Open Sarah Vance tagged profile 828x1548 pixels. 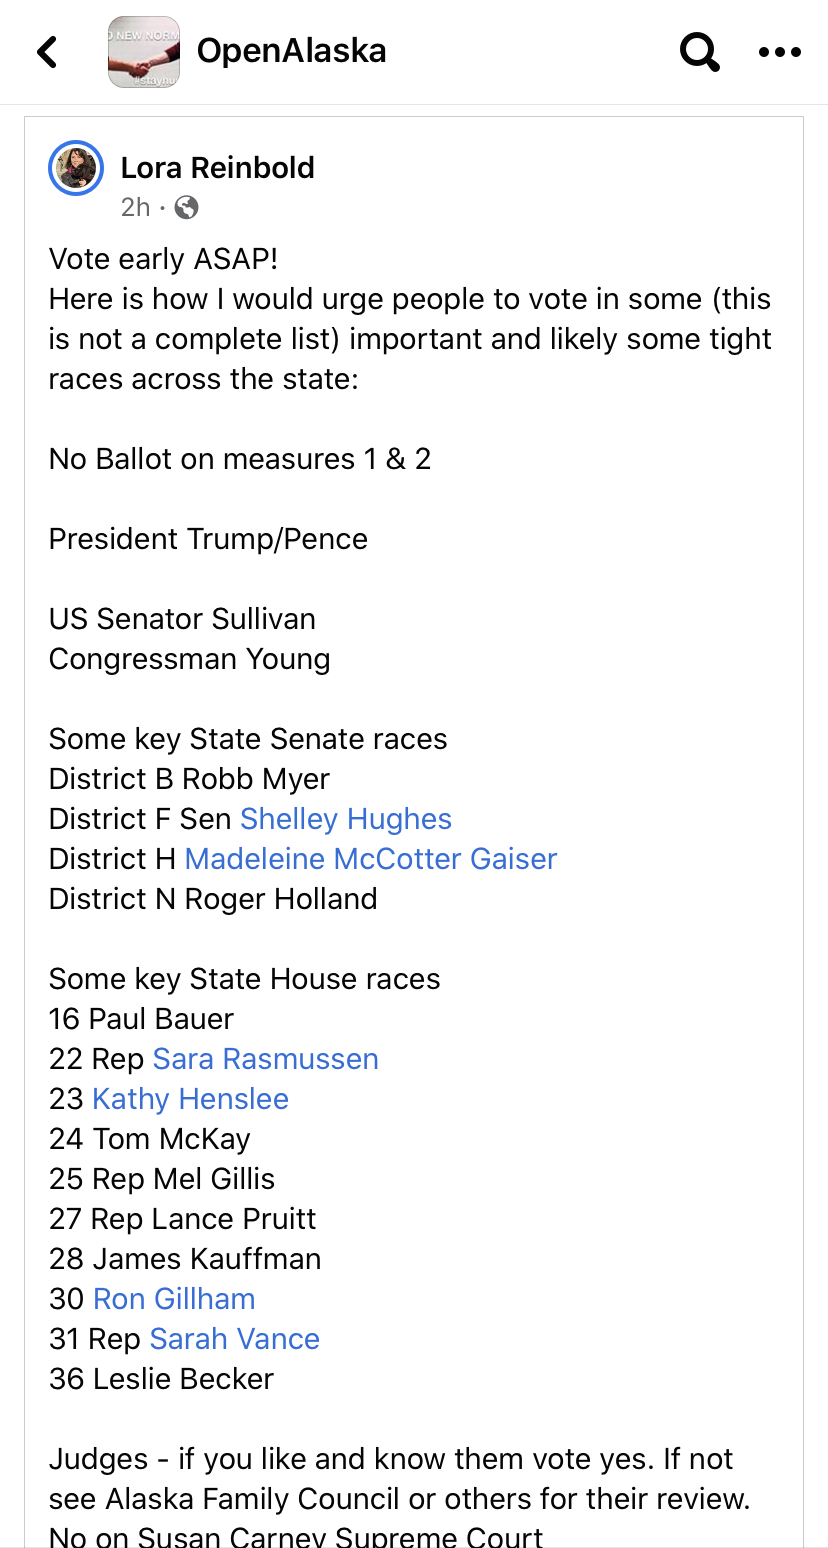coord(235,1339)
